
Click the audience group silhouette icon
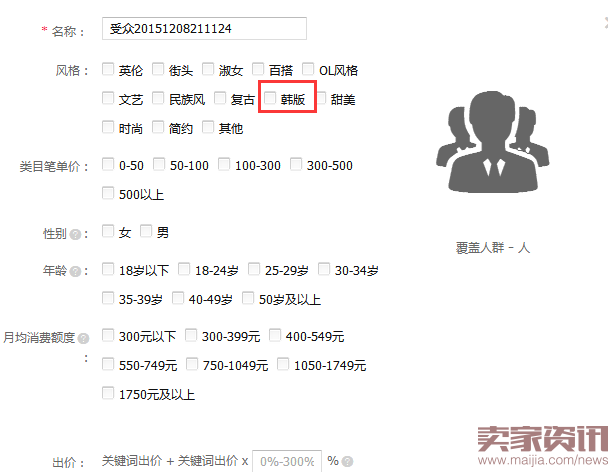492,142
